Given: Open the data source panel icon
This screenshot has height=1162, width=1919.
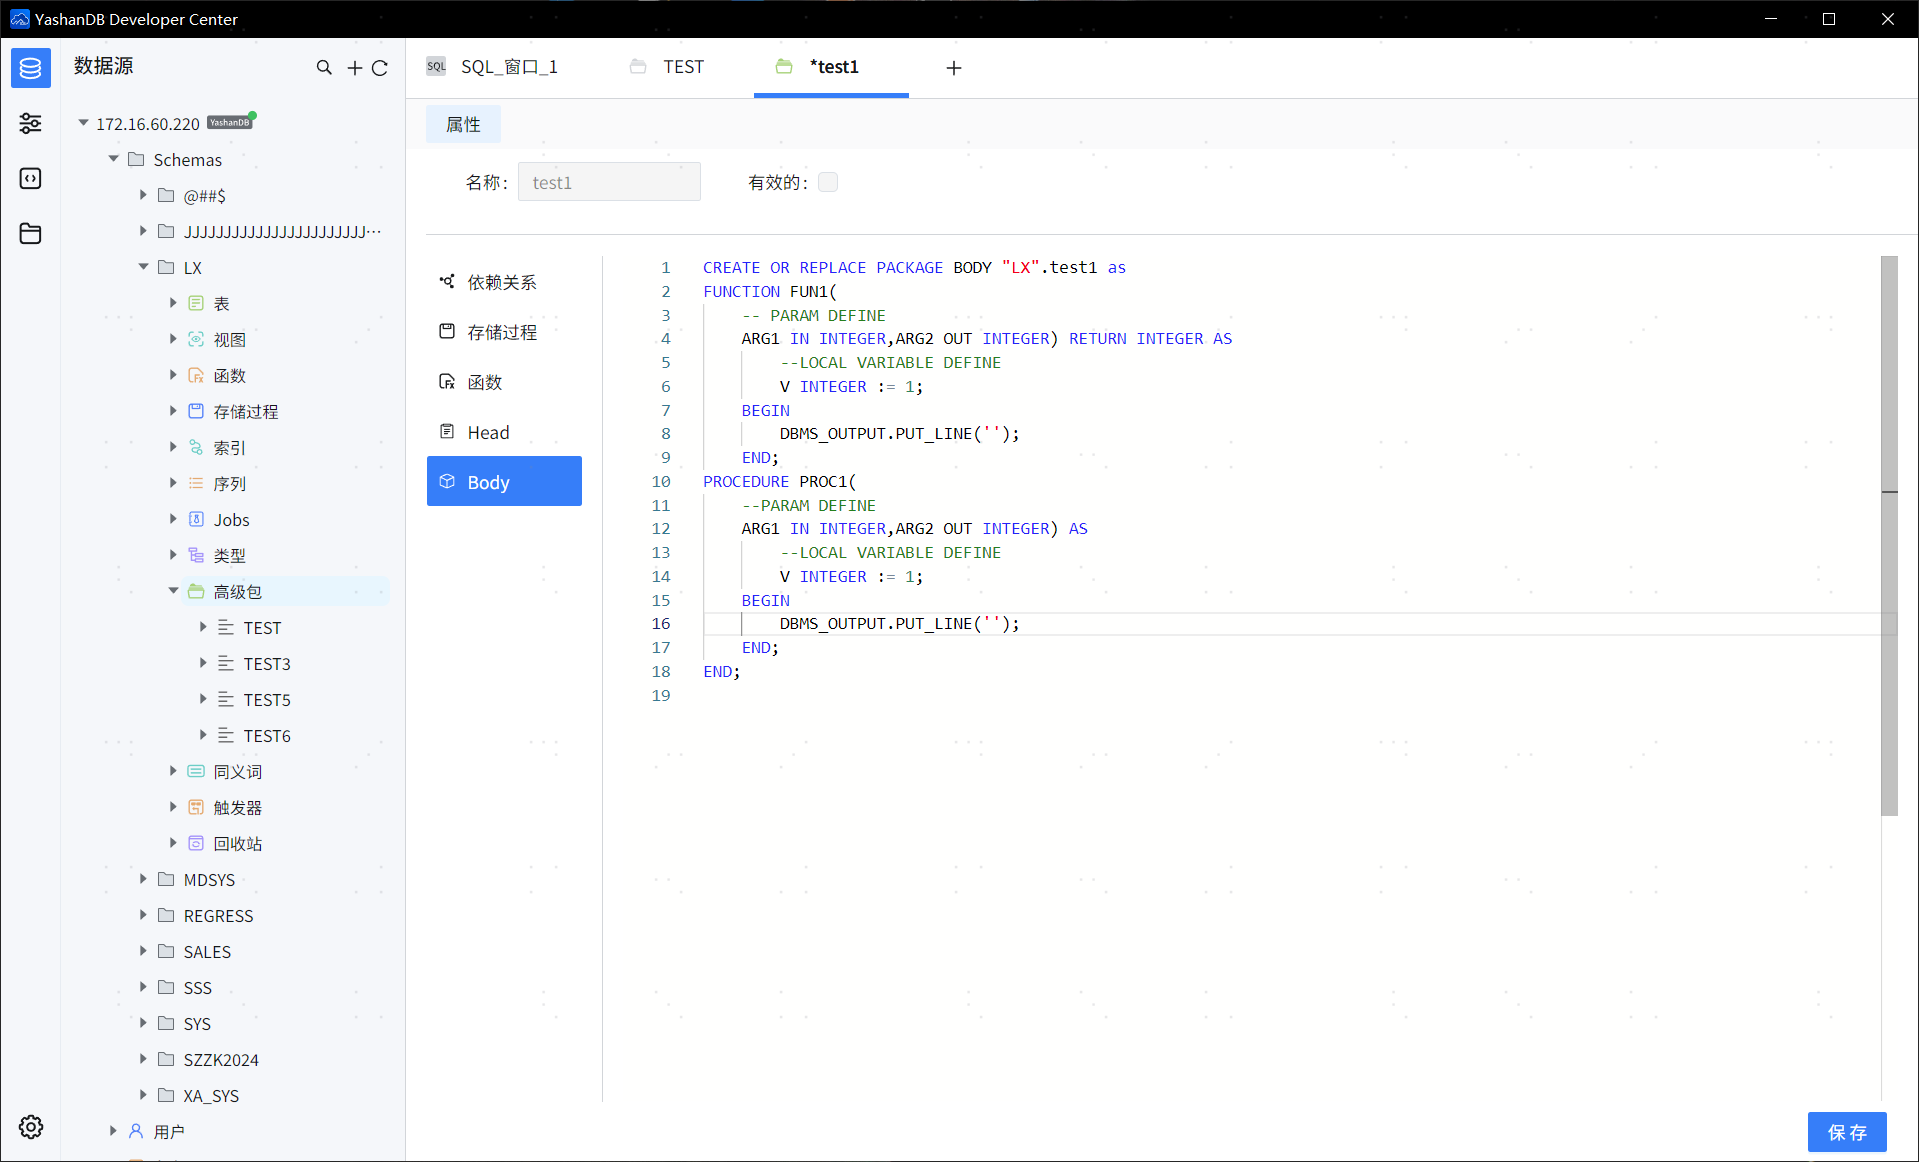Looking at the screenshot, I should pos(30,67).
